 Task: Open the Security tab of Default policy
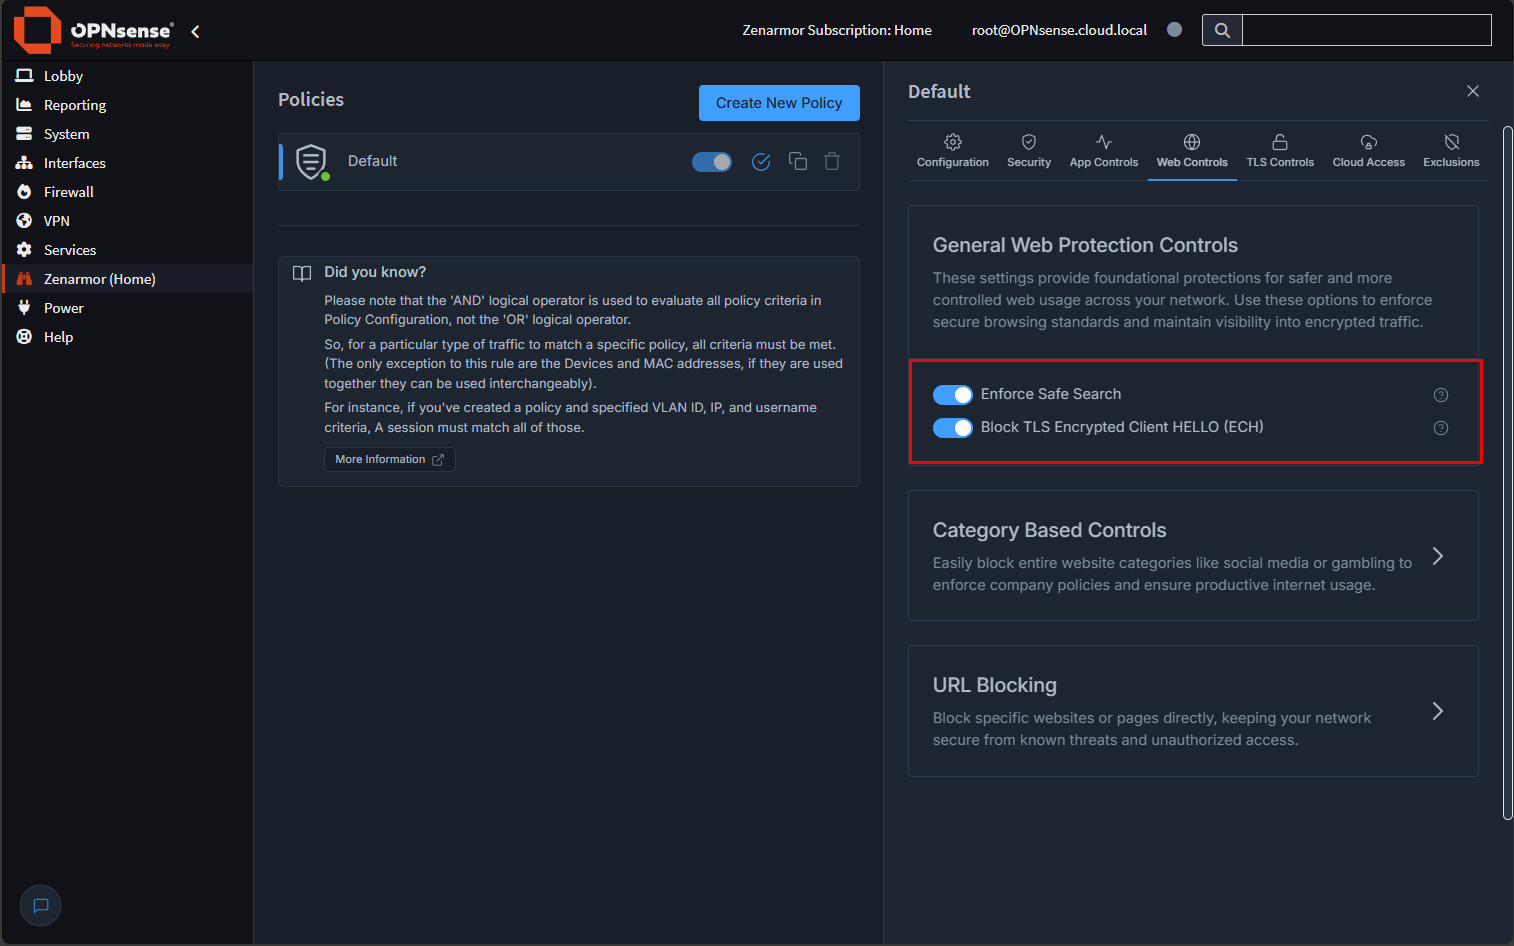click(x=1028, y=150)
